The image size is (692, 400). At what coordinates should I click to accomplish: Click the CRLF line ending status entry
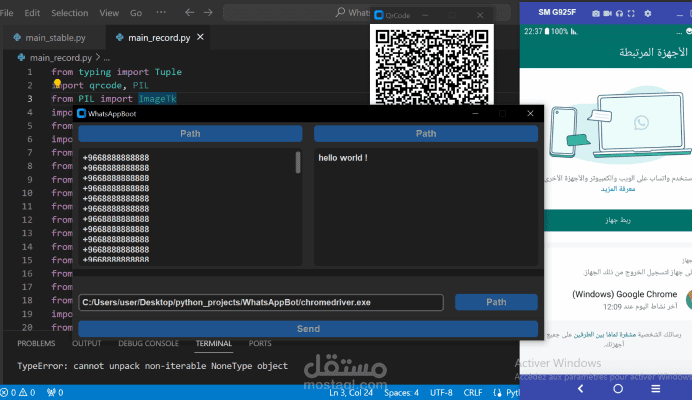(473, 392)
